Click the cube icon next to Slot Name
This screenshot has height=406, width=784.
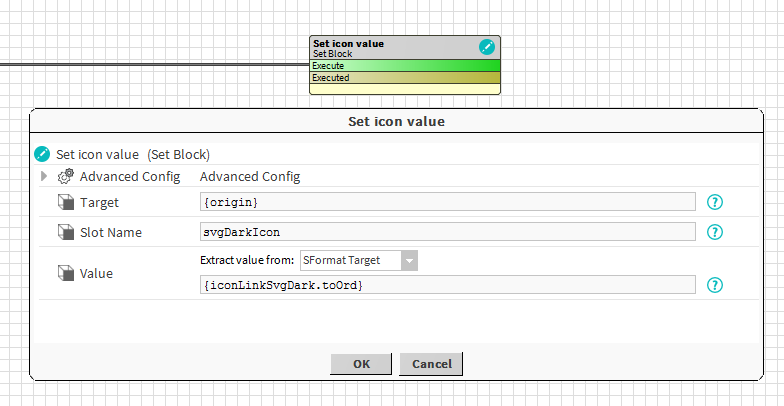[66, 232]
